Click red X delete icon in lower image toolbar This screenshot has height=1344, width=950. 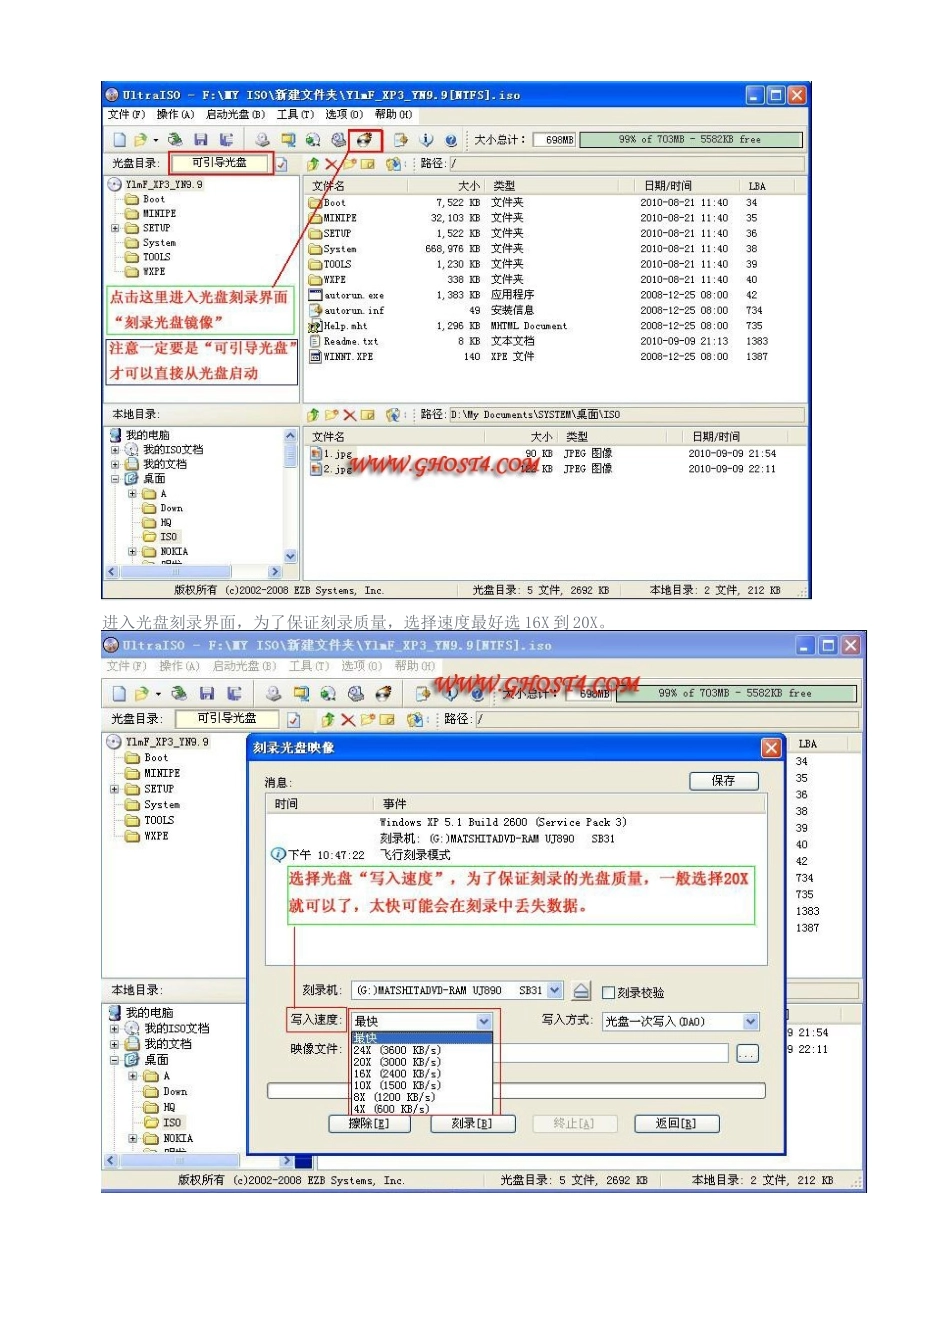point(348,720)
